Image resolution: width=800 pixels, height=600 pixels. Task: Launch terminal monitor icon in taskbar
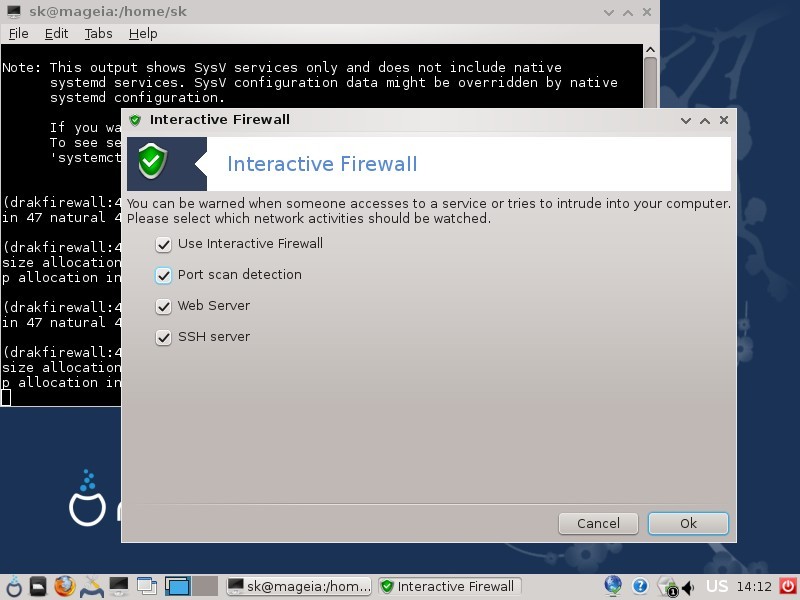pyautogui.click(x=119, y=587)
